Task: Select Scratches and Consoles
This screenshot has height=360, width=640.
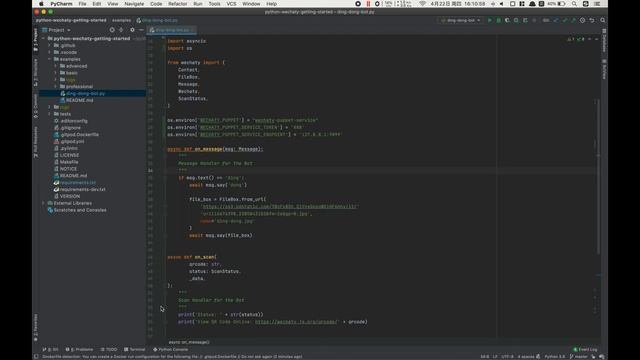Action: pyautogui.click(x=80, y=210)
